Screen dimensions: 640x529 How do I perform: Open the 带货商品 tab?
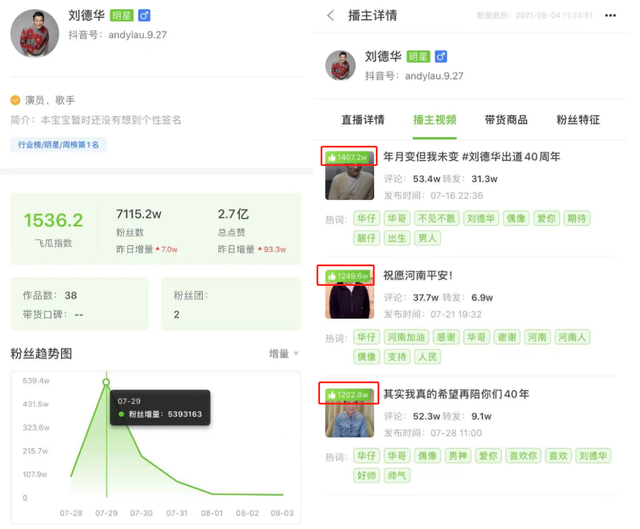click(x=506, y=120)
